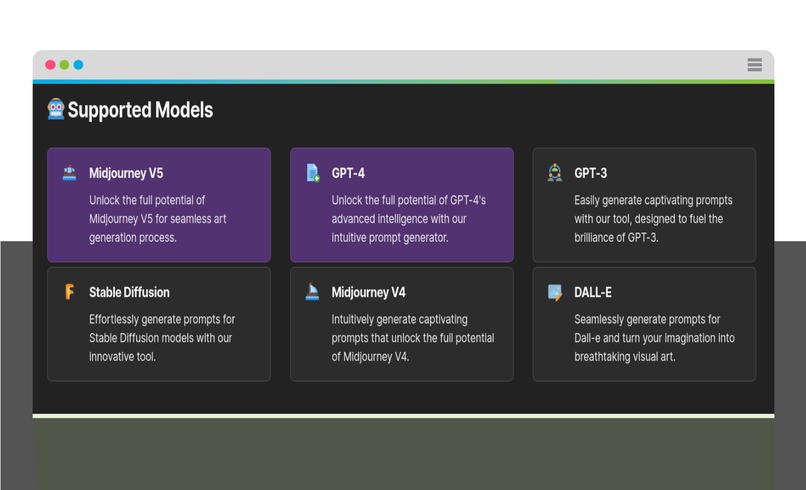This screenshot has width=806, height=490.
Task: Click the DALL-E card description text
Action: pos(654,338)
